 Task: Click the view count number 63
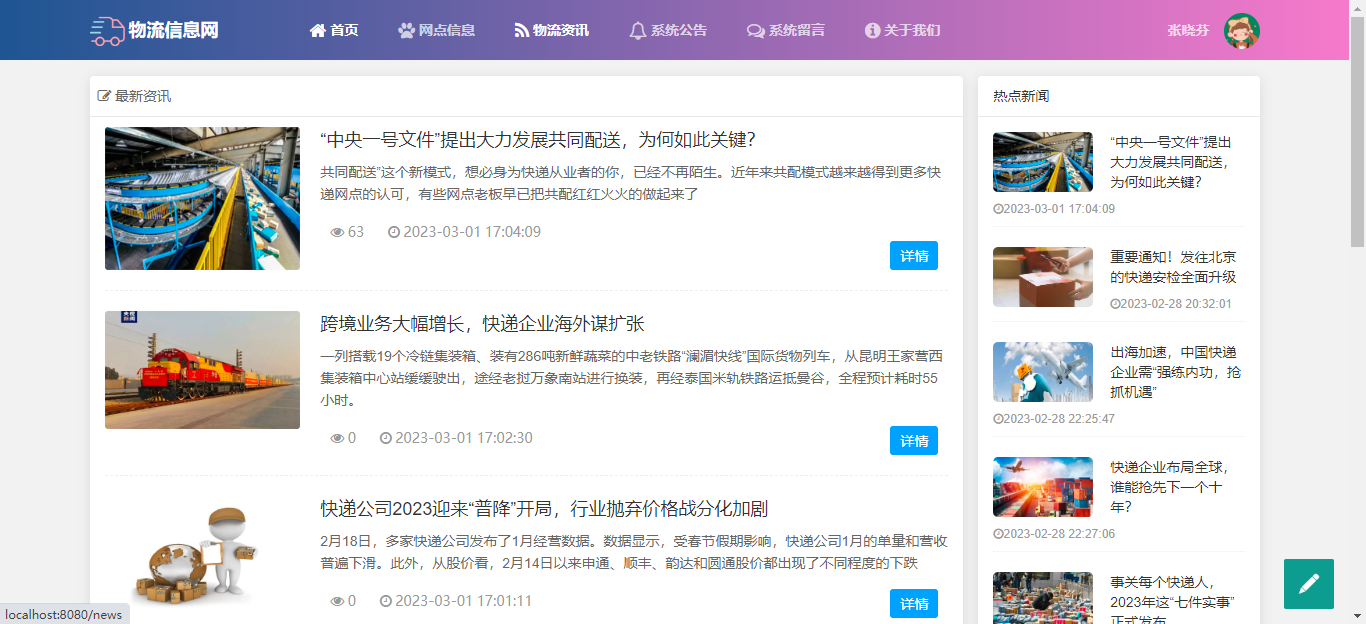coord(356,232)
